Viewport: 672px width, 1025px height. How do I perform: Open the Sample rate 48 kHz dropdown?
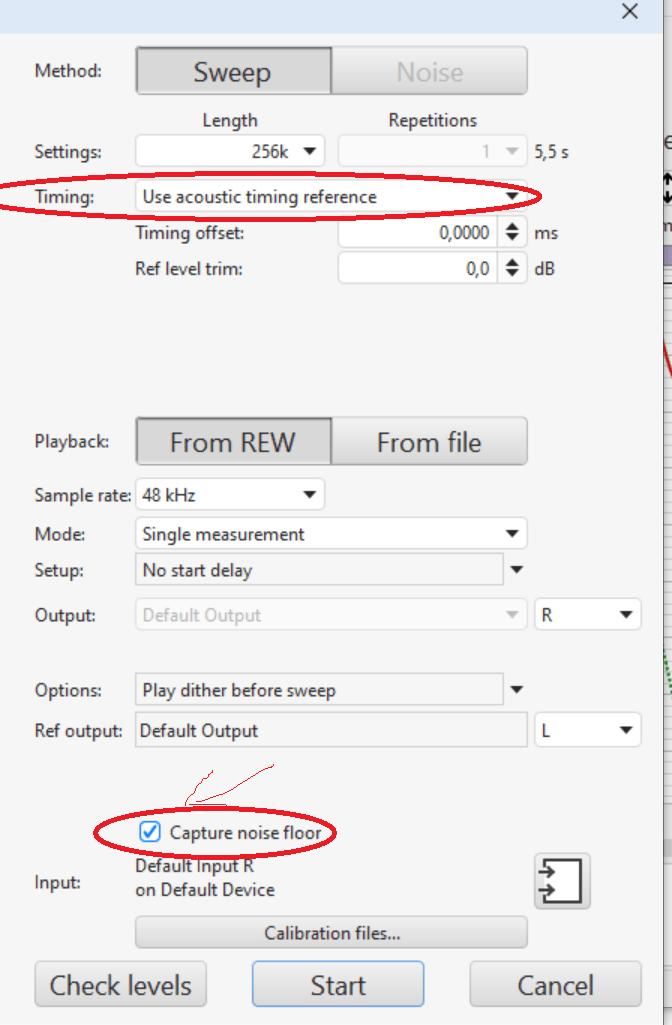point(230,495)
